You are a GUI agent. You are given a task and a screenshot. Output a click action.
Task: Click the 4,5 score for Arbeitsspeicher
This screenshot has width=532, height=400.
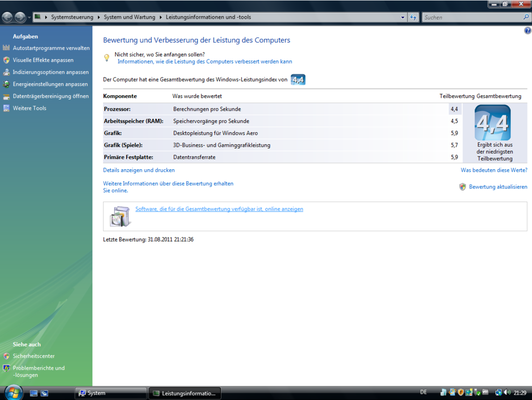[x=454, y=121]
